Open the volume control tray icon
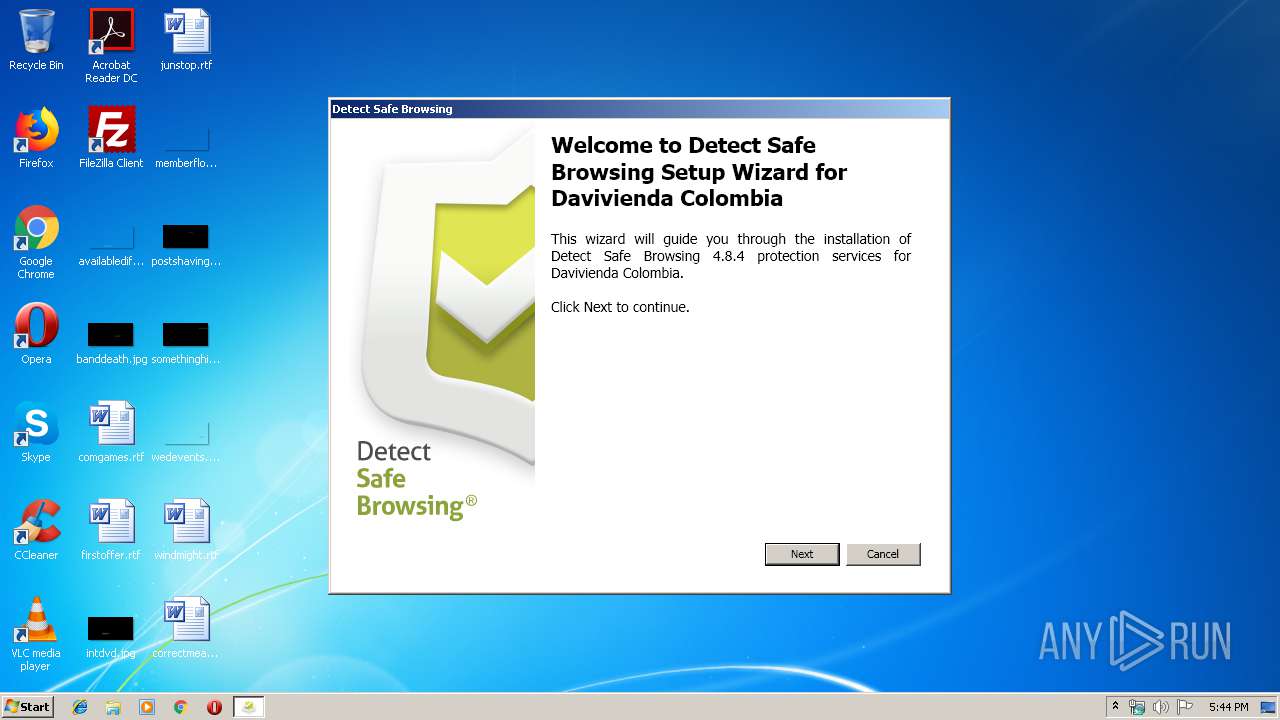 pyautogui.click(x=1161, y=707)
